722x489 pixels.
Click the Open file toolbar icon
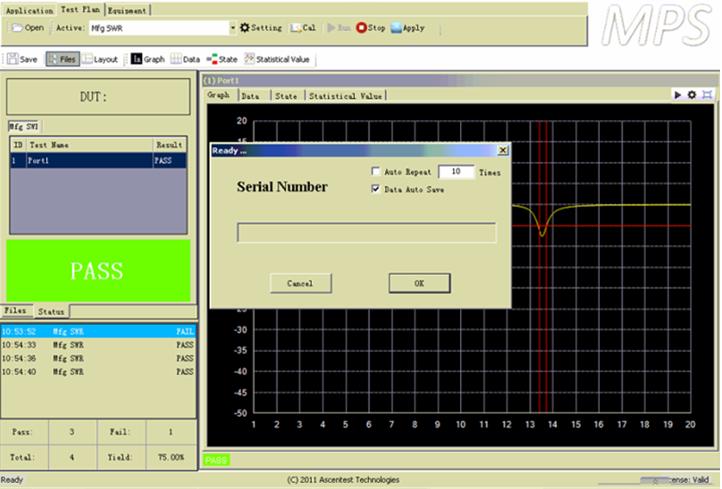click(17, 28)
